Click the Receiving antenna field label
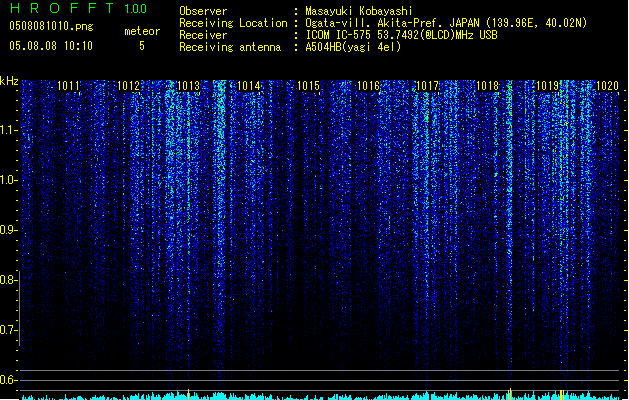629x400 pixels. click(x=230, y=47)
